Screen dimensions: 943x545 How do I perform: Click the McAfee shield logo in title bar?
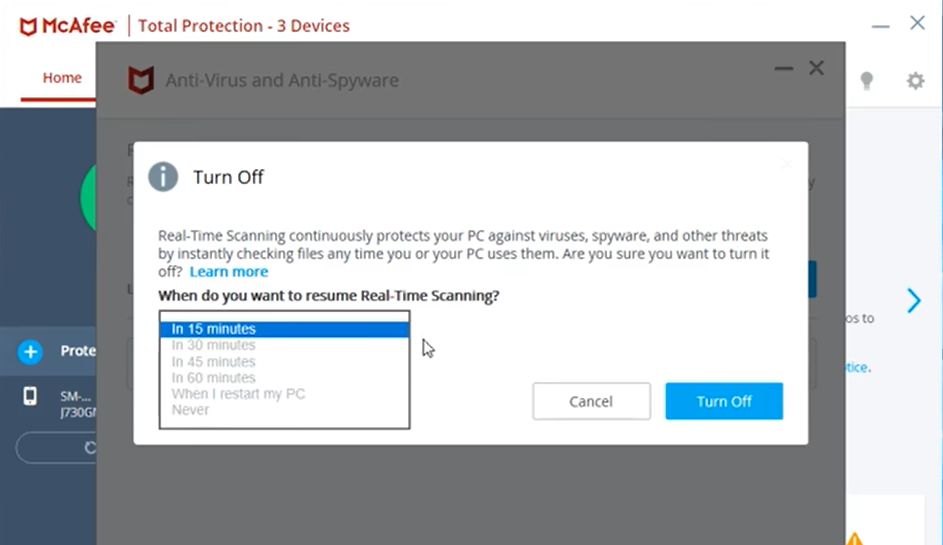29,25
